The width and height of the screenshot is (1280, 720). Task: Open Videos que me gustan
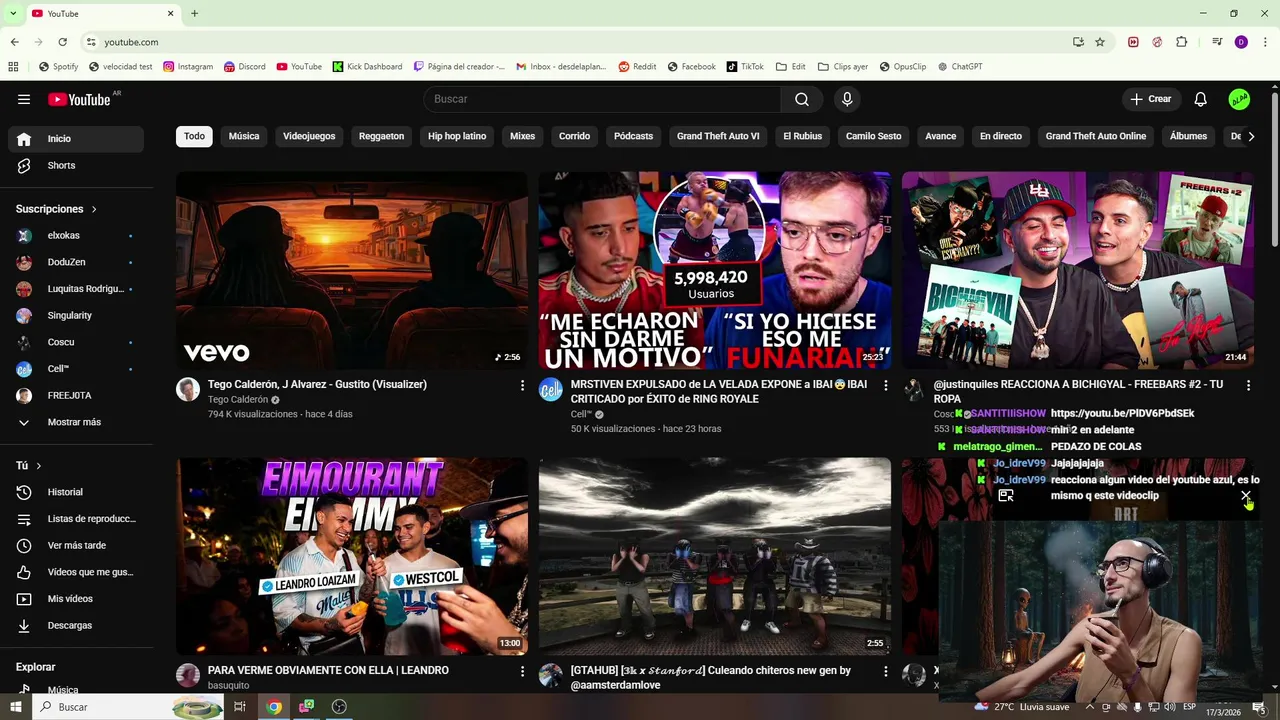[76, 572]
